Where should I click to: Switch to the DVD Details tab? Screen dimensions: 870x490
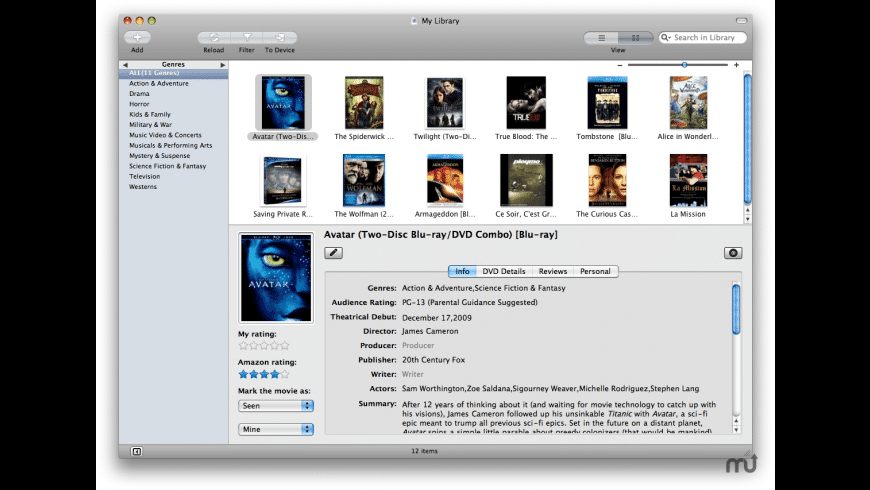[504, 271]
